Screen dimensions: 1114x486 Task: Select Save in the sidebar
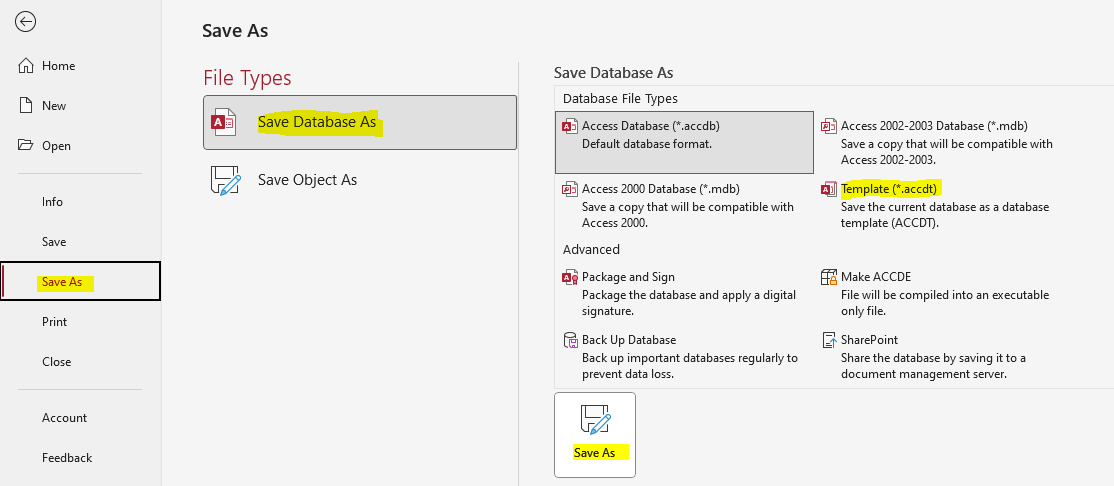click(80, 242)
